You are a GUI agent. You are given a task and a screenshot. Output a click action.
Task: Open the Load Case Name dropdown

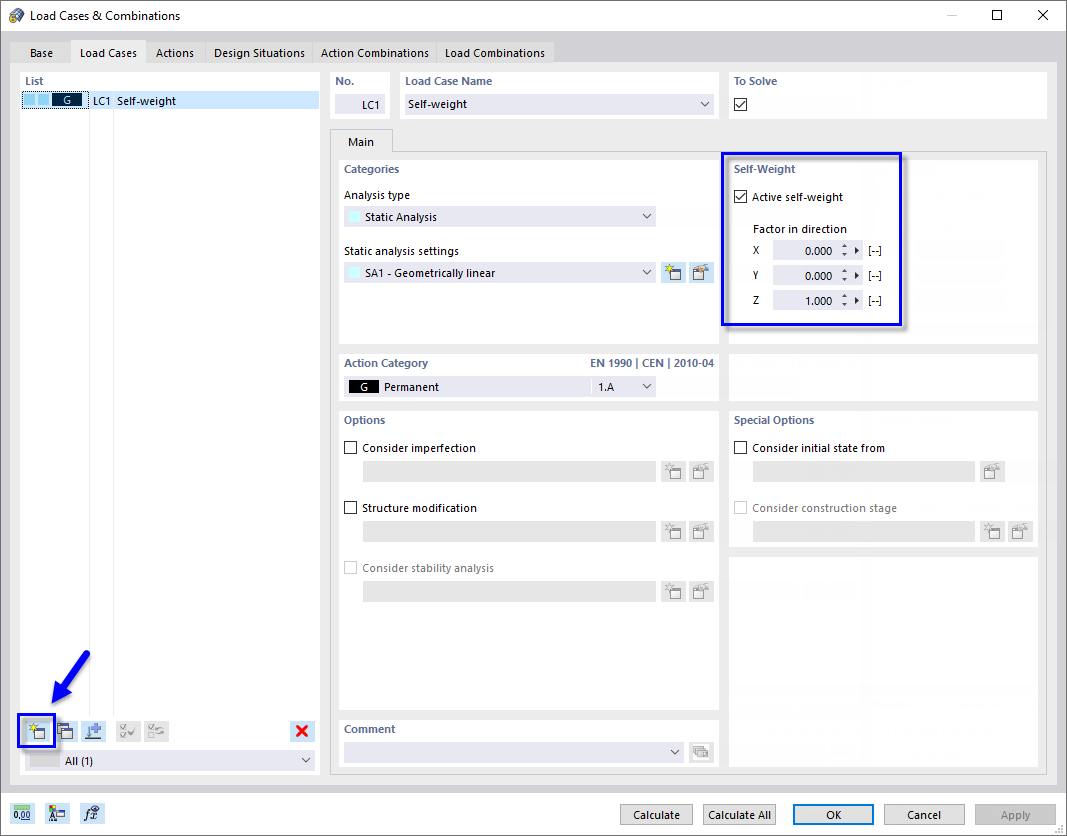tap(705, 104)
